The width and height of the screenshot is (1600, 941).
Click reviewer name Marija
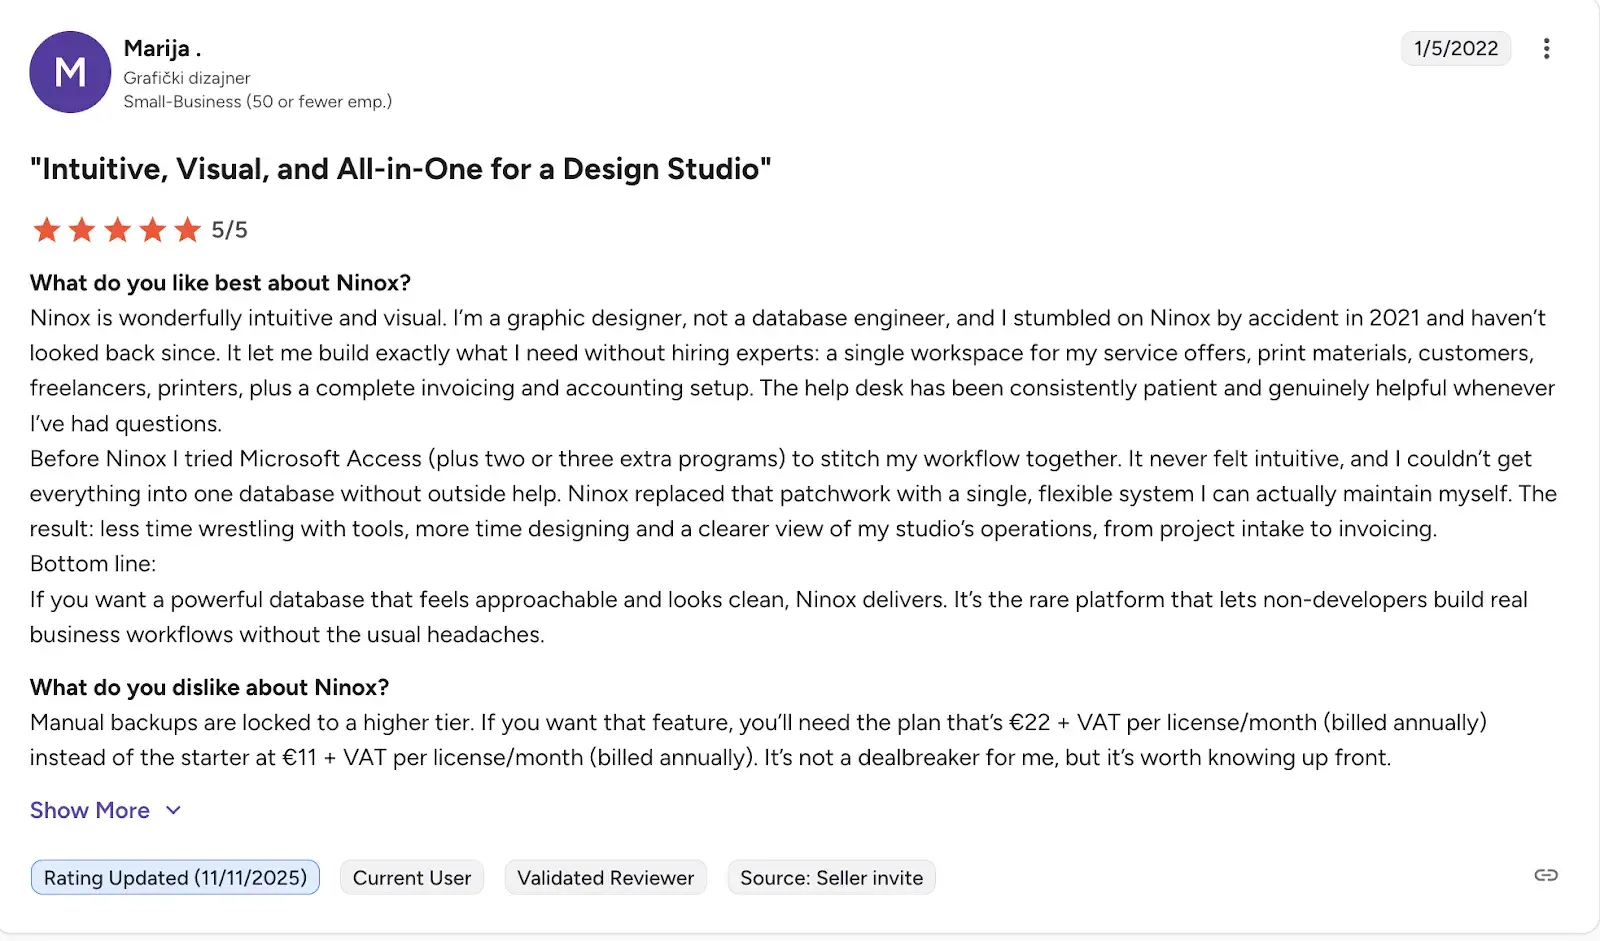click(157, 48)
